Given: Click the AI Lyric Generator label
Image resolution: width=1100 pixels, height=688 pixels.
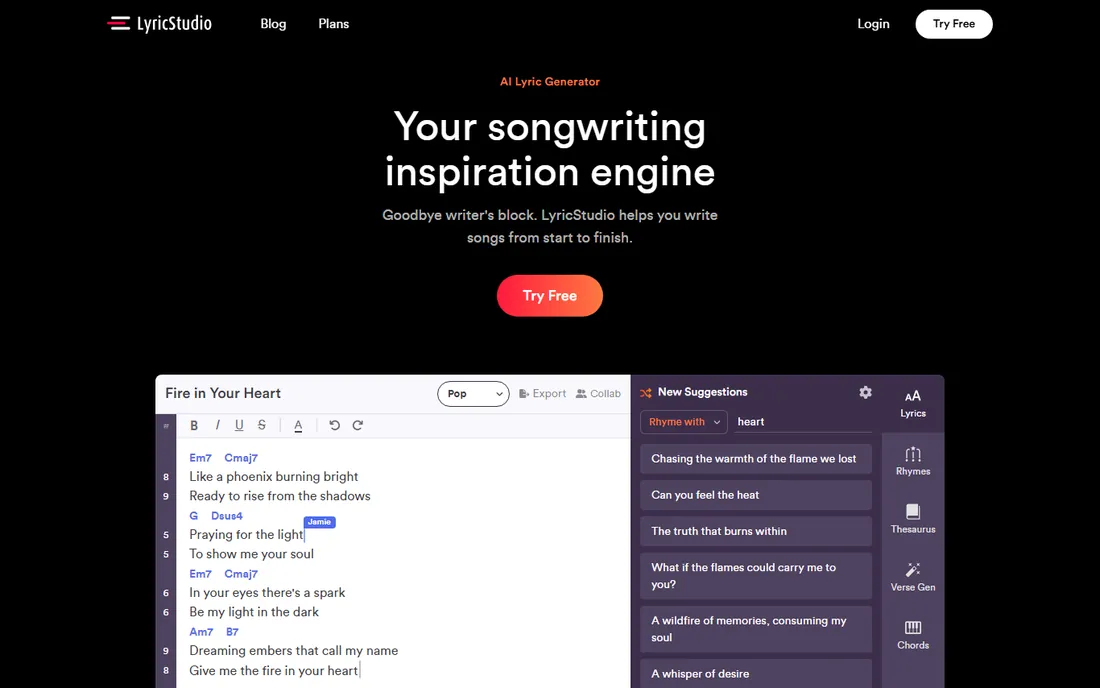Looking at the screenshot, I should point(549,81).
